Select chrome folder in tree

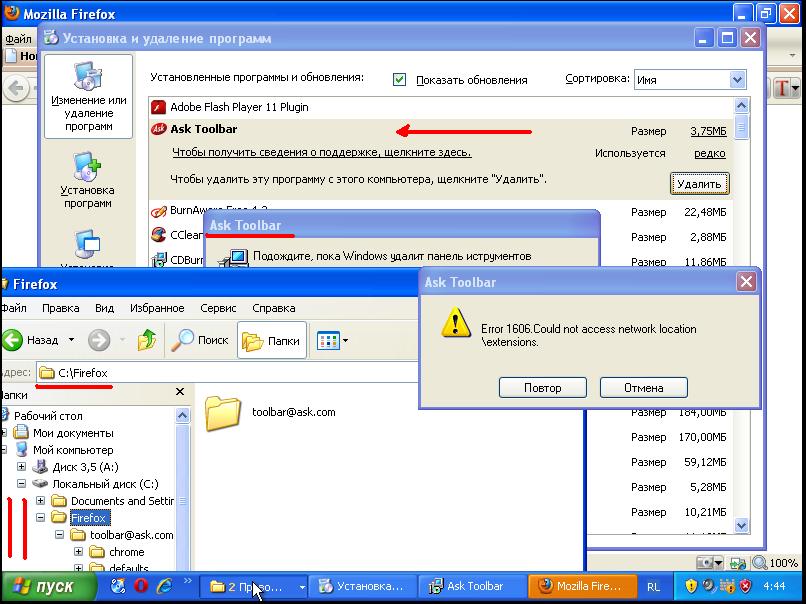click(x=127, y=552)
